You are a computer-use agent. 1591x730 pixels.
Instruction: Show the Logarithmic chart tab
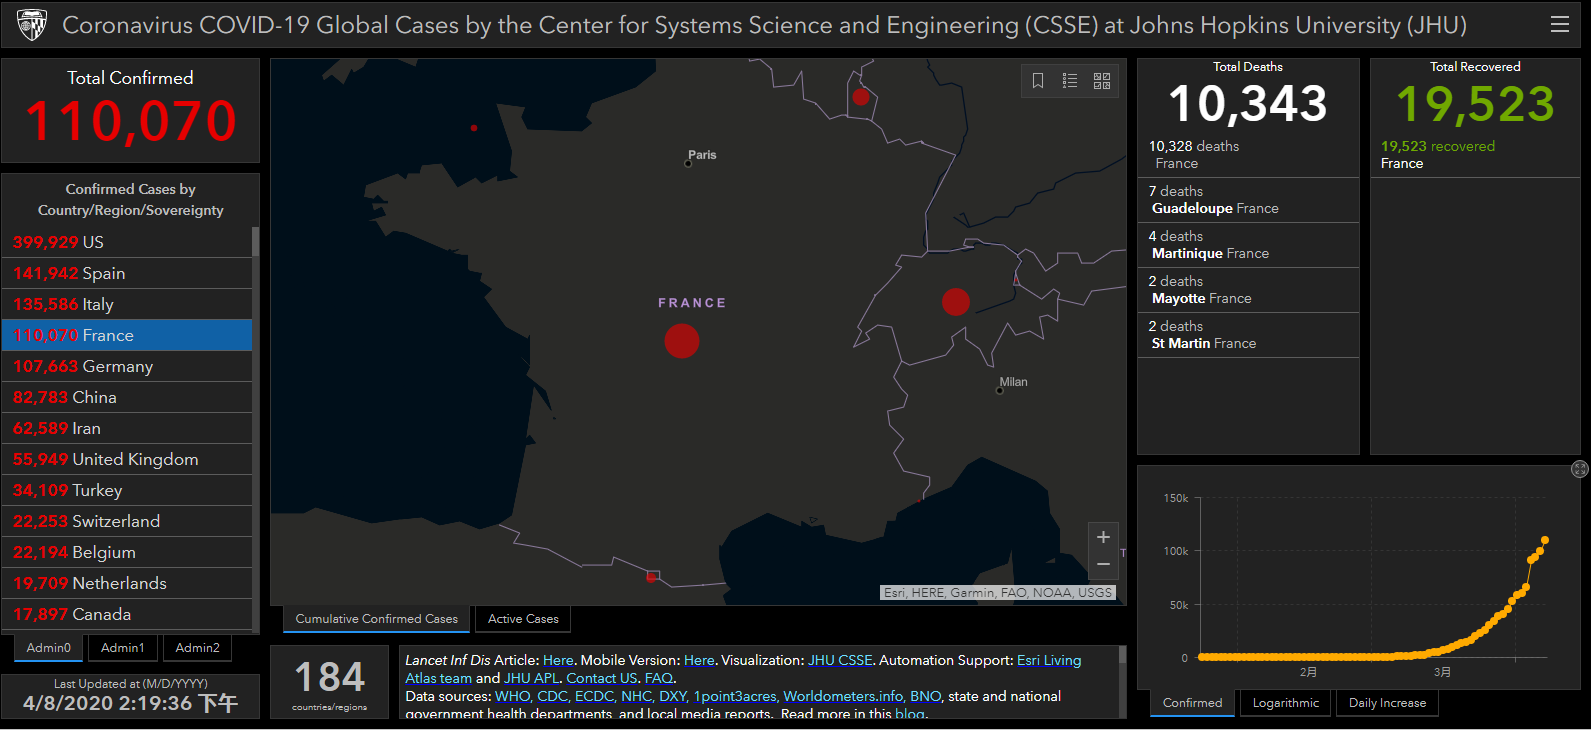1285,703
